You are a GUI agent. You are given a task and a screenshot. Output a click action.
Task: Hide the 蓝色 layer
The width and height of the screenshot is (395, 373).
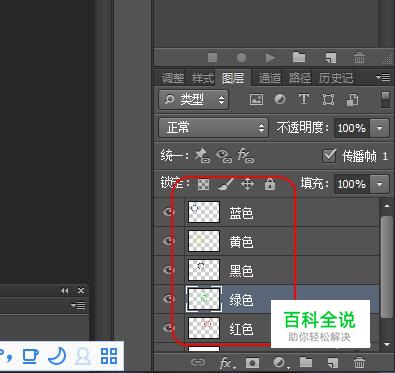click(169, 212)
